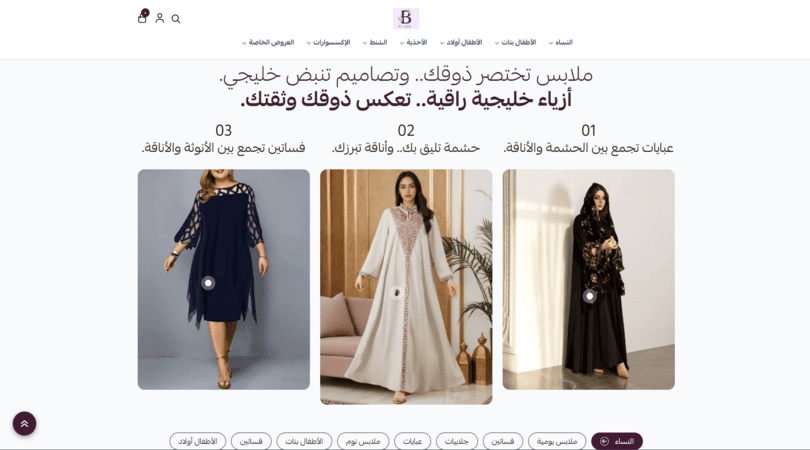The height and width of the screenshot is (450, 810).
Task: Open the العروض الخاصة menu
Action: [268, 42]
